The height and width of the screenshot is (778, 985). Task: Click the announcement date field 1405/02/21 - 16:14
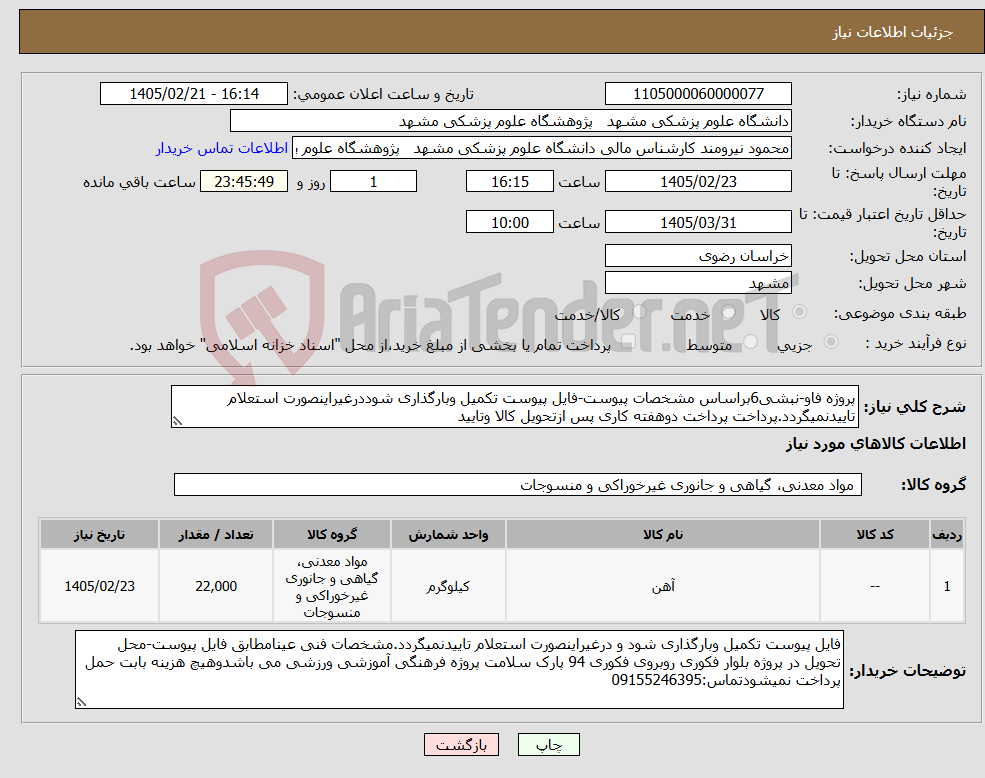tap(193, 94)
